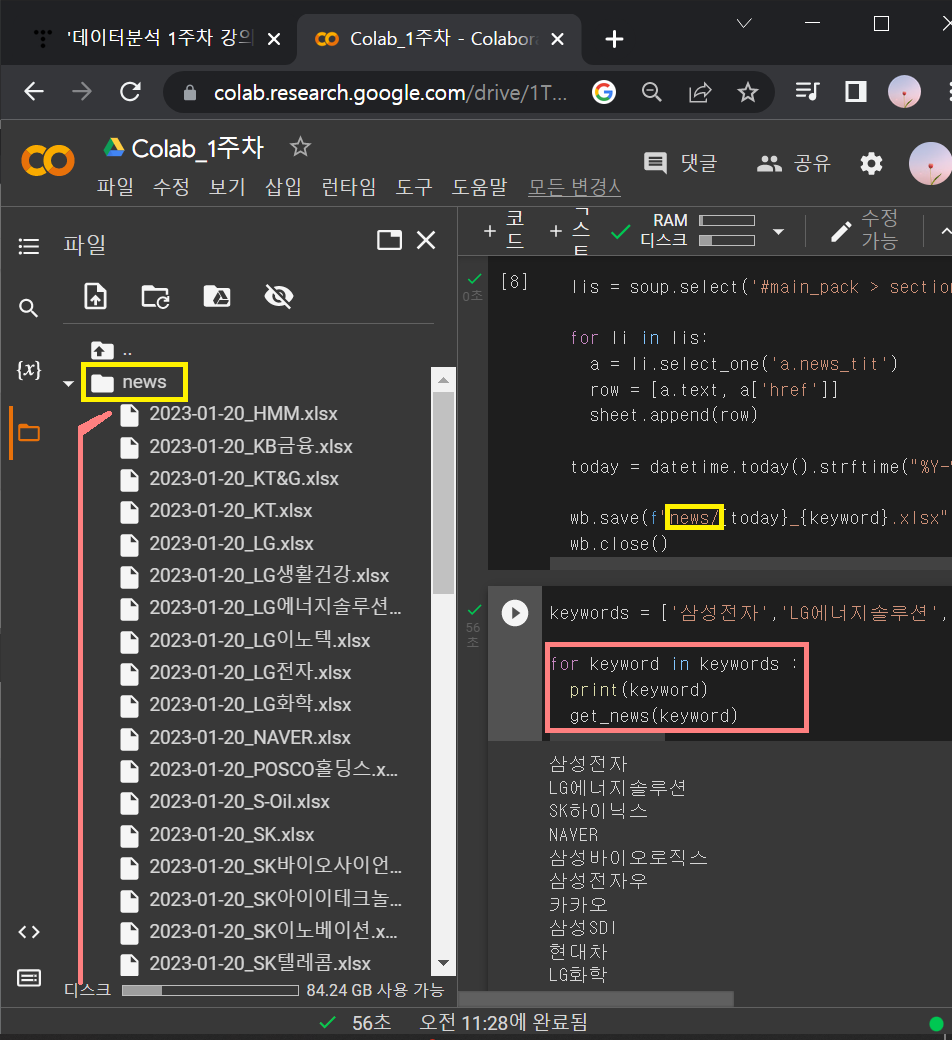Run the keywords cell play button
Screen dimensions: 952x1040
coord(515,613)
